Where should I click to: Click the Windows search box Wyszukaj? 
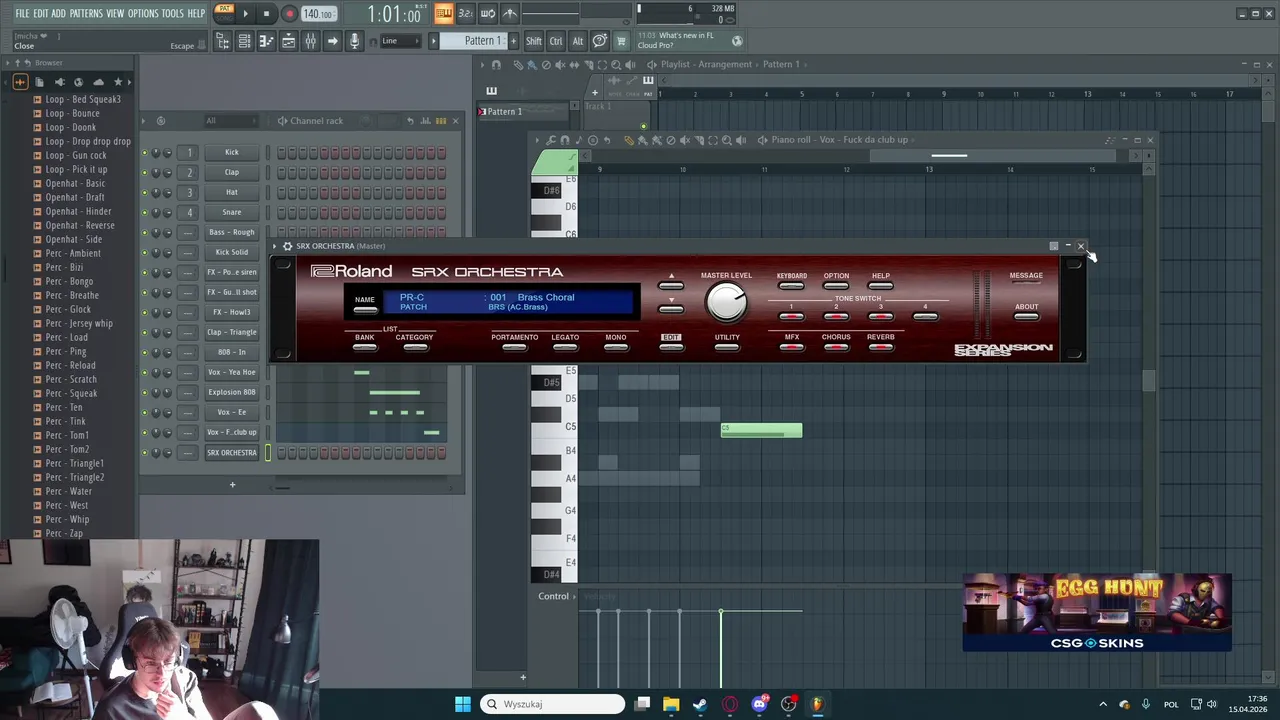pyautogui.click(x=552, y=704)
